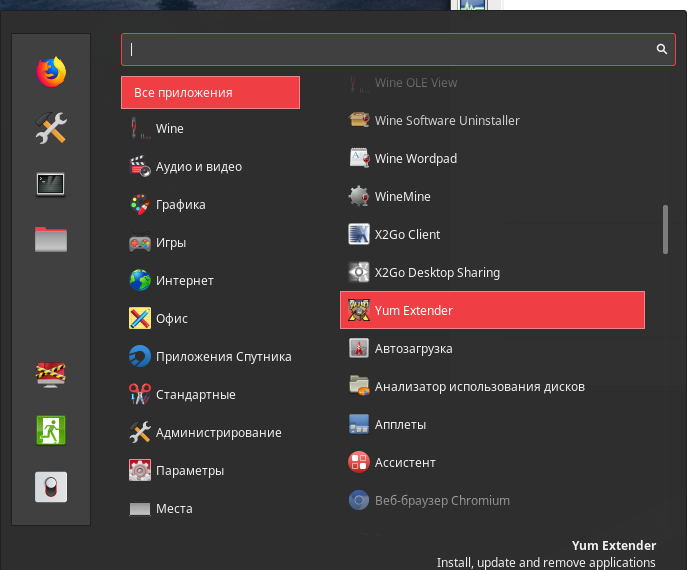Launch Wine Wordpad application
687x570 pixels.
[492, 158]
